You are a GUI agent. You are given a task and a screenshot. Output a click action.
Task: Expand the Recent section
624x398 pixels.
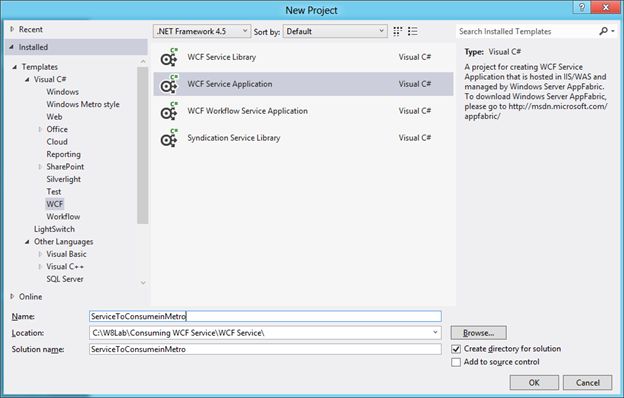point(12,29)
